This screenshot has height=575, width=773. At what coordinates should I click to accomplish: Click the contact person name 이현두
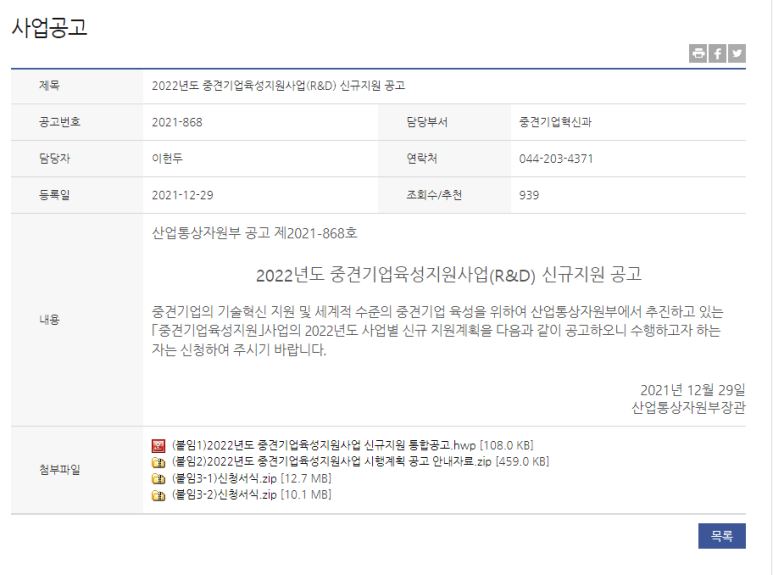pos(167,158)
